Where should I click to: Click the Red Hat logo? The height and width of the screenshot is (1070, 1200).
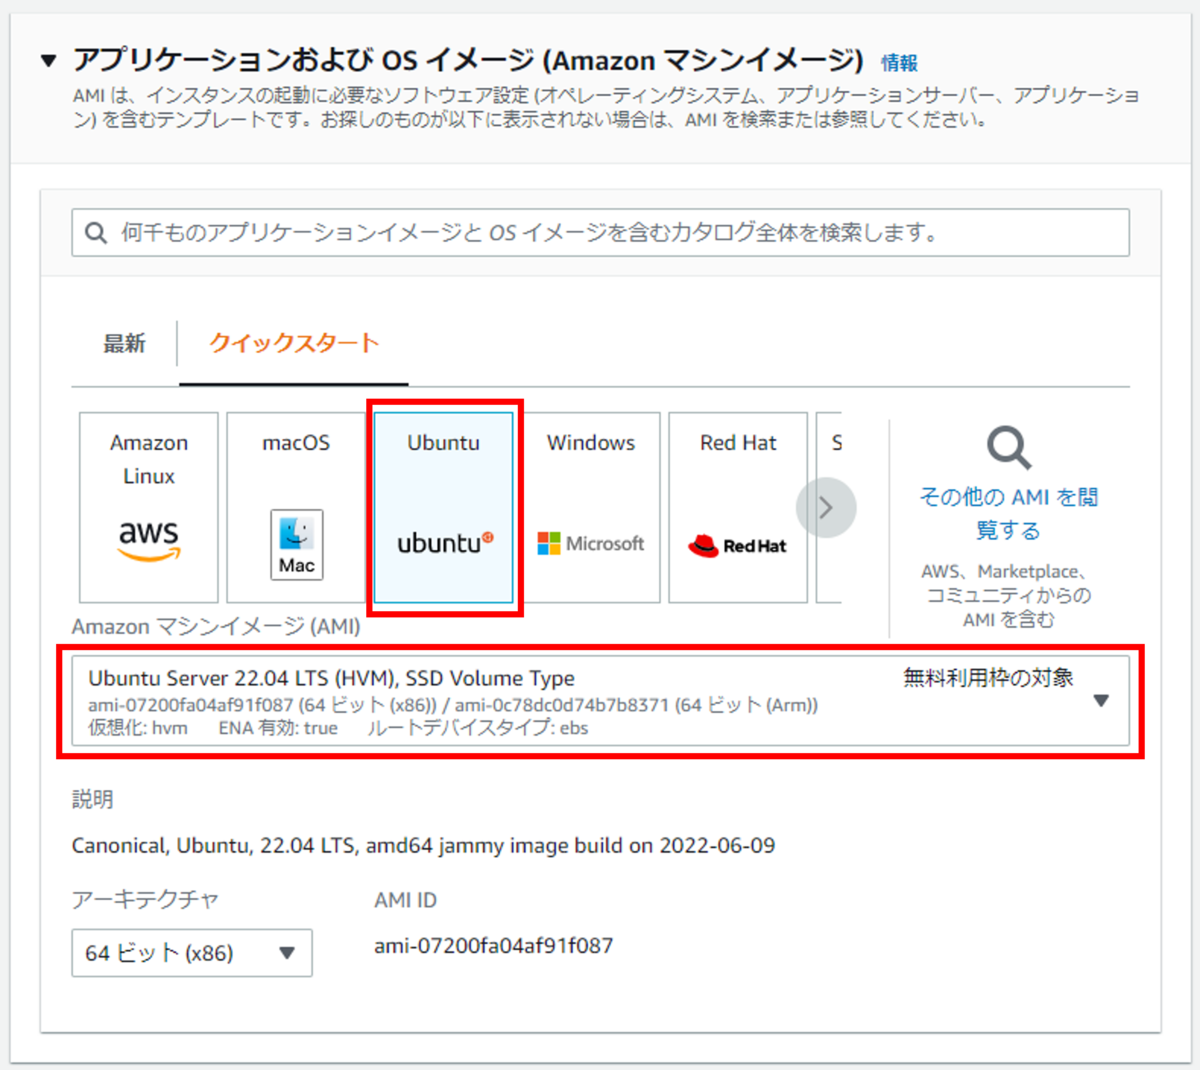(x=738, y=545)
